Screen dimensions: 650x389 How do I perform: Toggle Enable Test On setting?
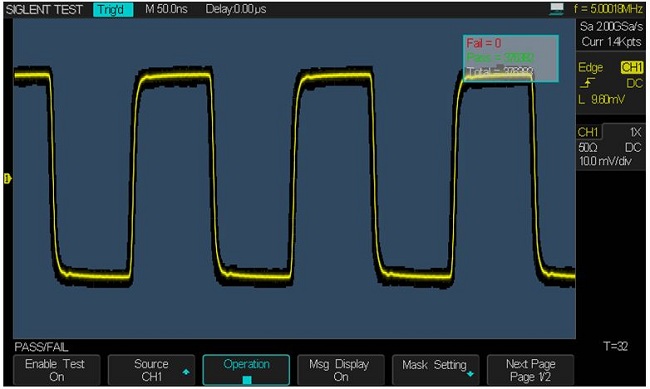tap(57, 370)
